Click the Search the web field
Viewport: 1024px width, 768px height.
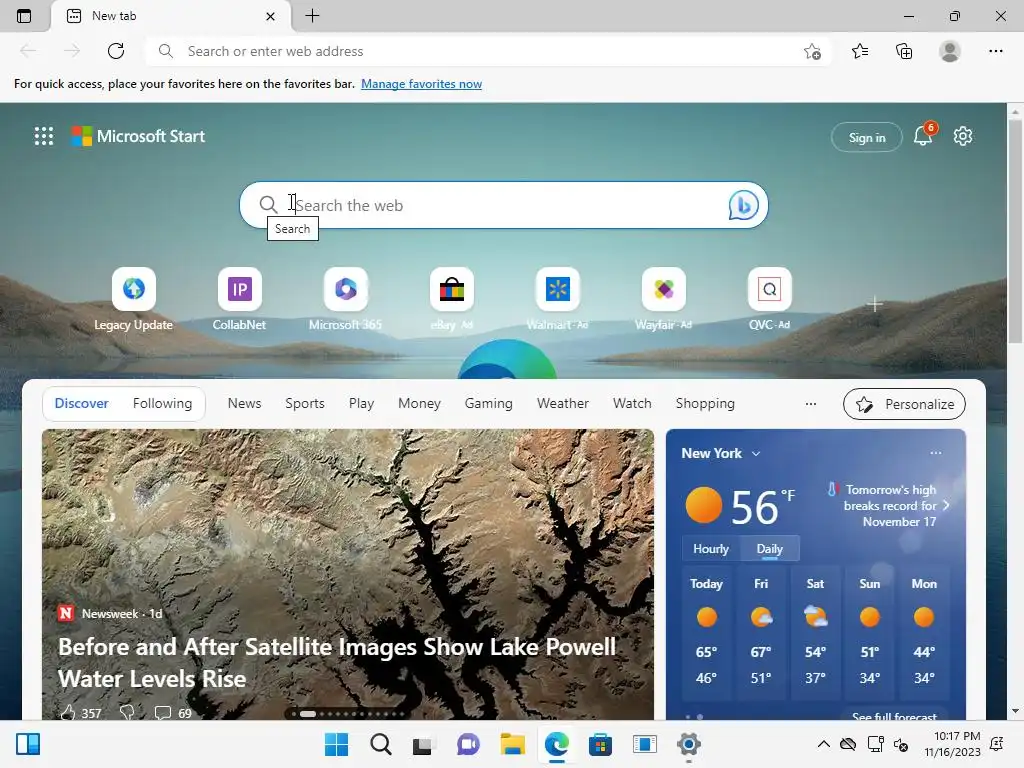coord(503,205)
